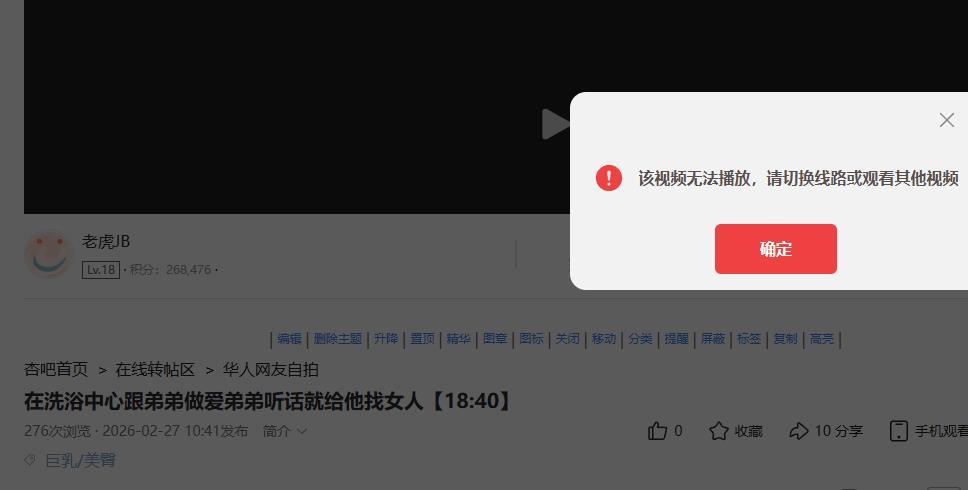
Task: Go to 杏吧首页 breadcrumb
Action: pyautogui.click(x=56, y=370)
